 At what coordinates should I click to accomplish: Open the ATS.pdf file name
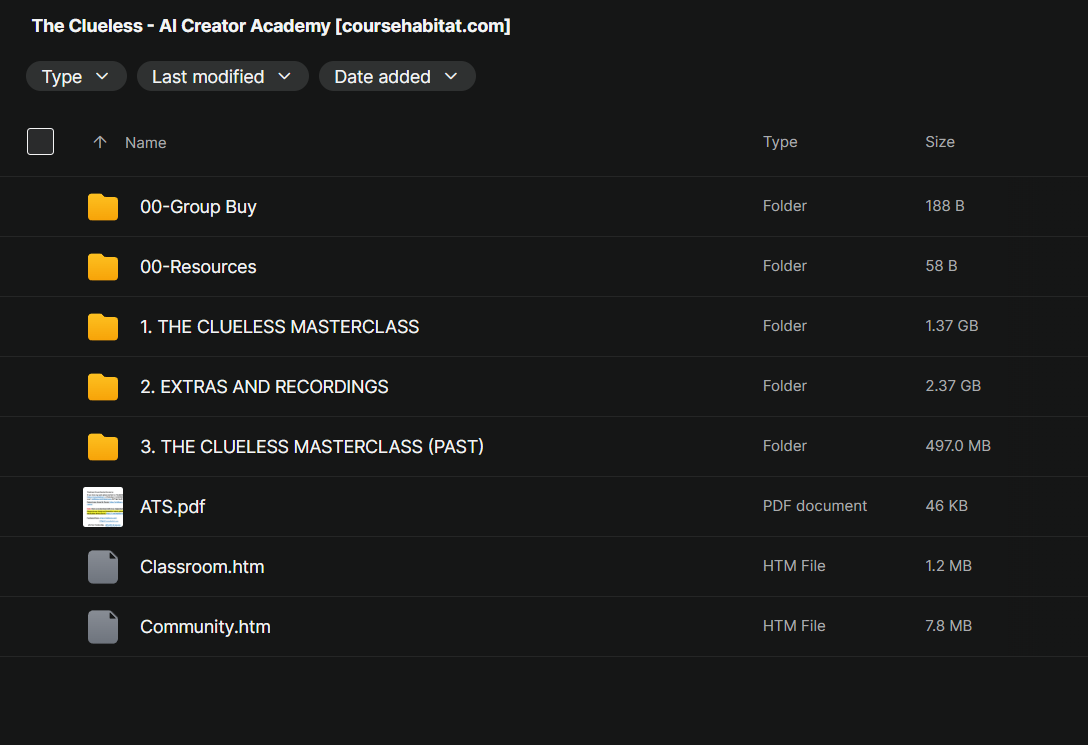pos(173,507)
